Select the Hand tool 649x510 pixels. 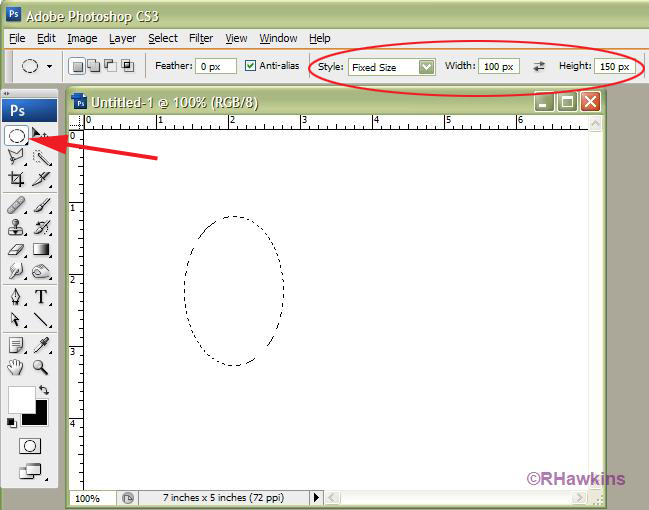tap(17, 367)
